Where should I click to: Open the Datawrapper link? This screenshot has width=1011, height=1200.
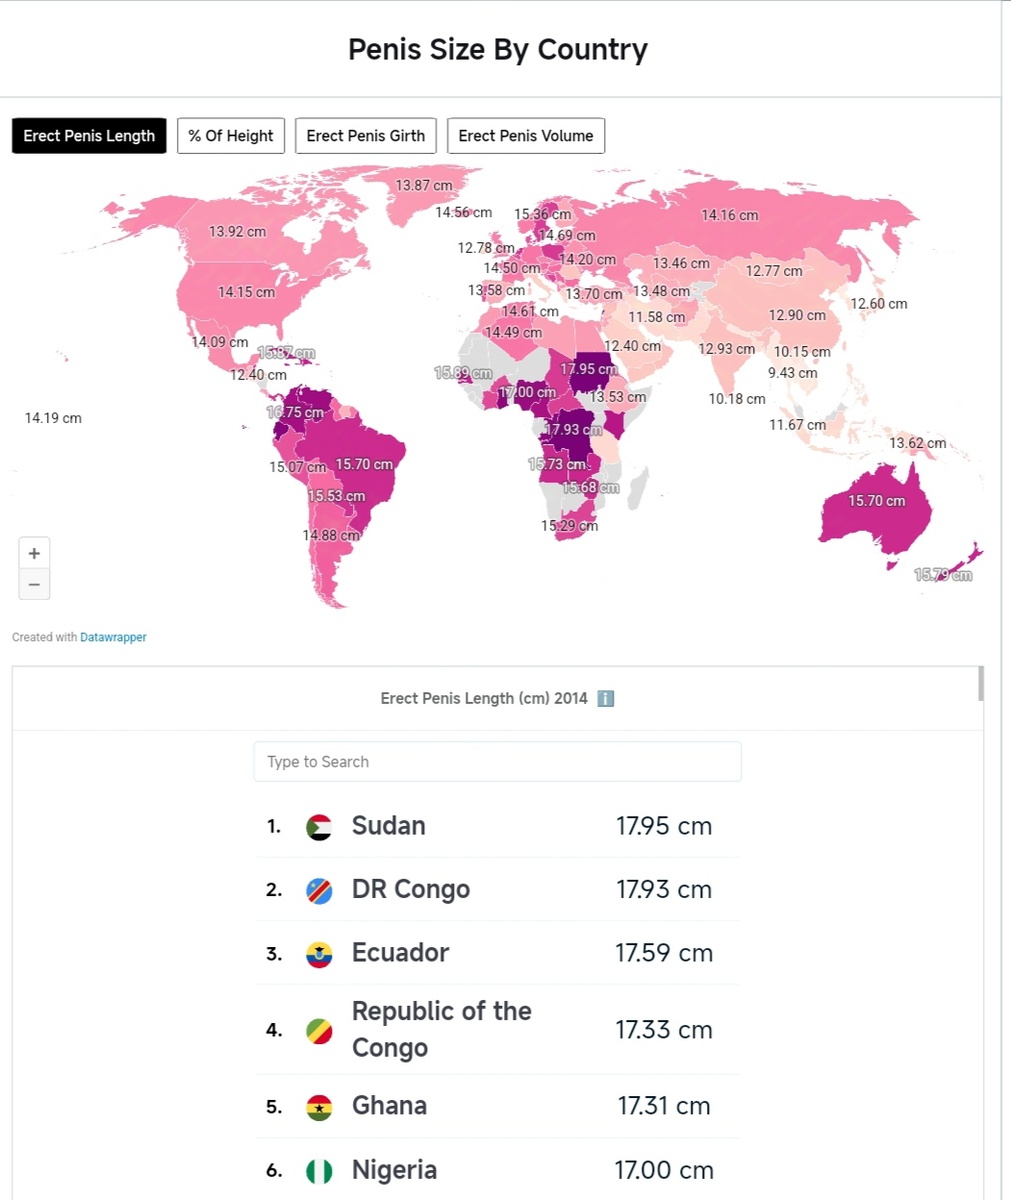[x=113, y=637]
